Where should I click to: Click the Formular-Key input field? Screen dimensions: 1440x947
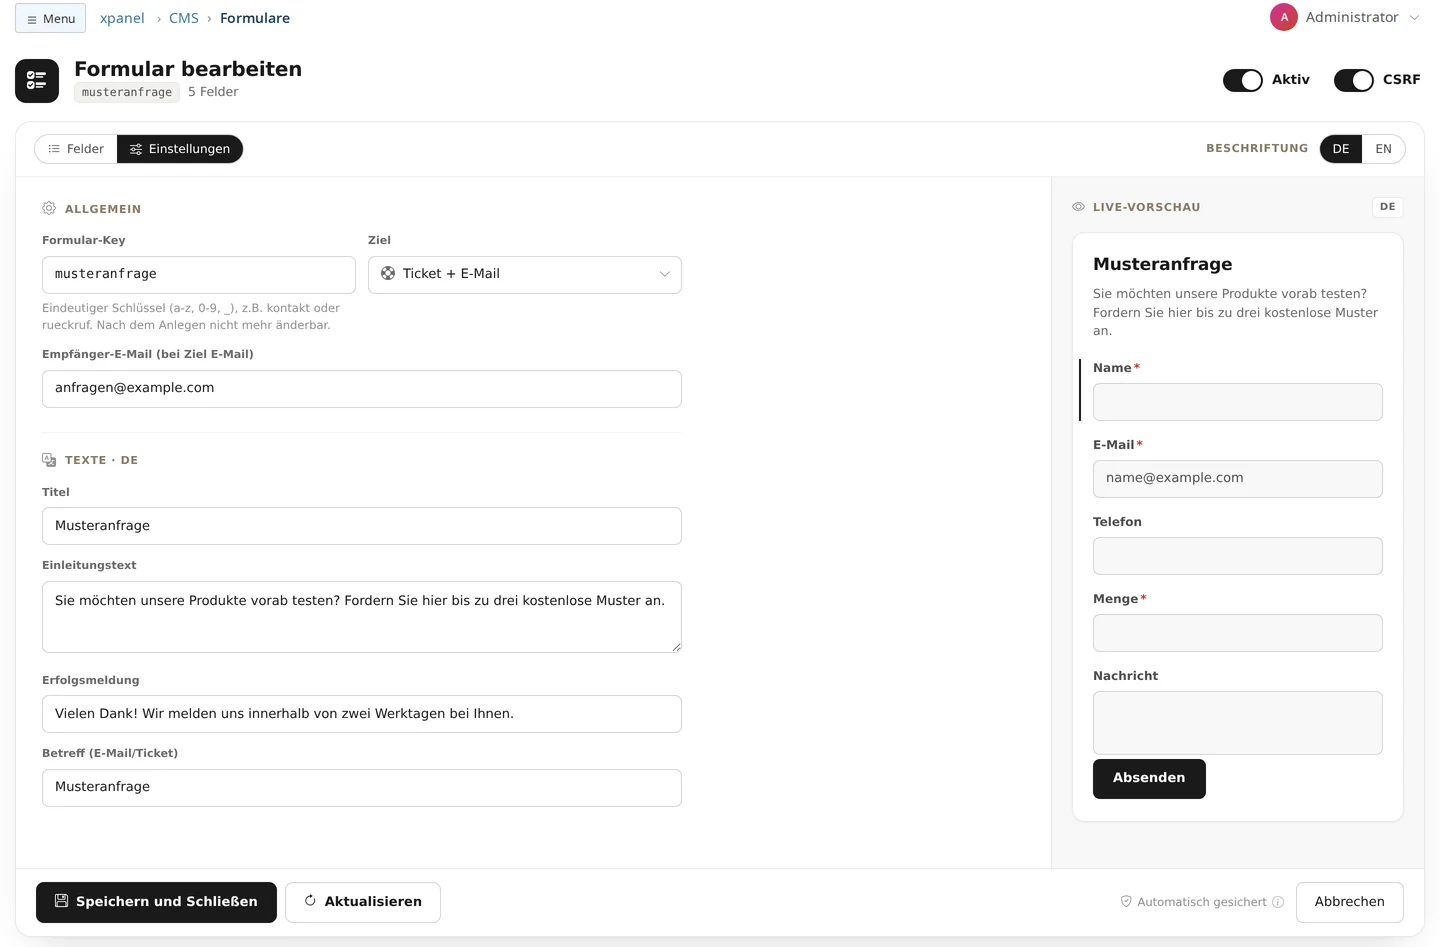click(199, 275)
